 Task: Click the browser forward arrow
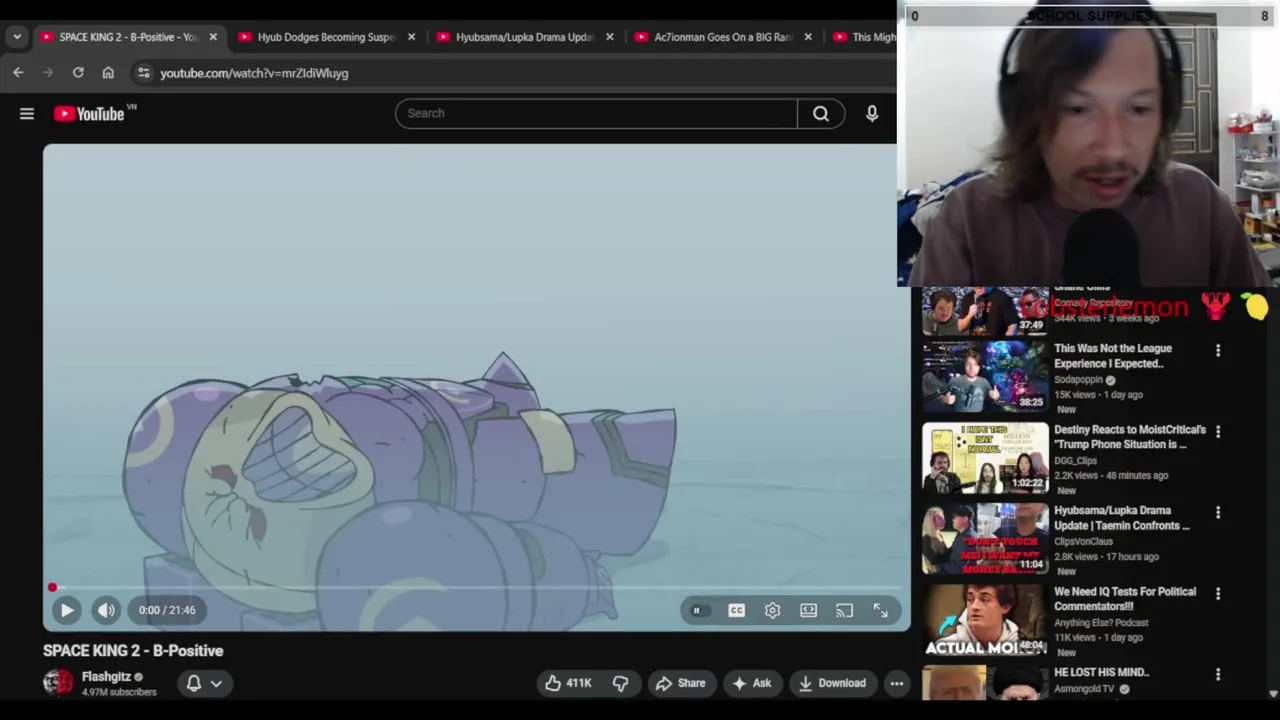[x=48, y=73]
